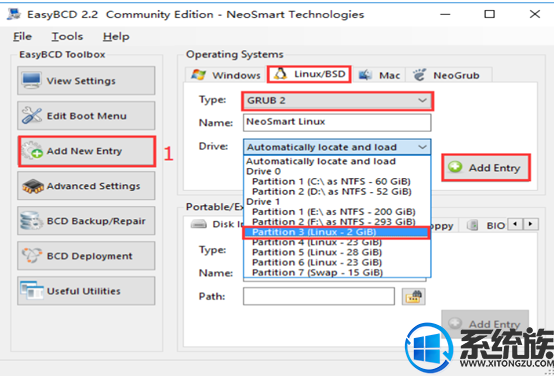The height and width of the screenshot is (376, 554).
Task: Open Edit Boot Menu in the toolbox
Action: coord(86,116)
